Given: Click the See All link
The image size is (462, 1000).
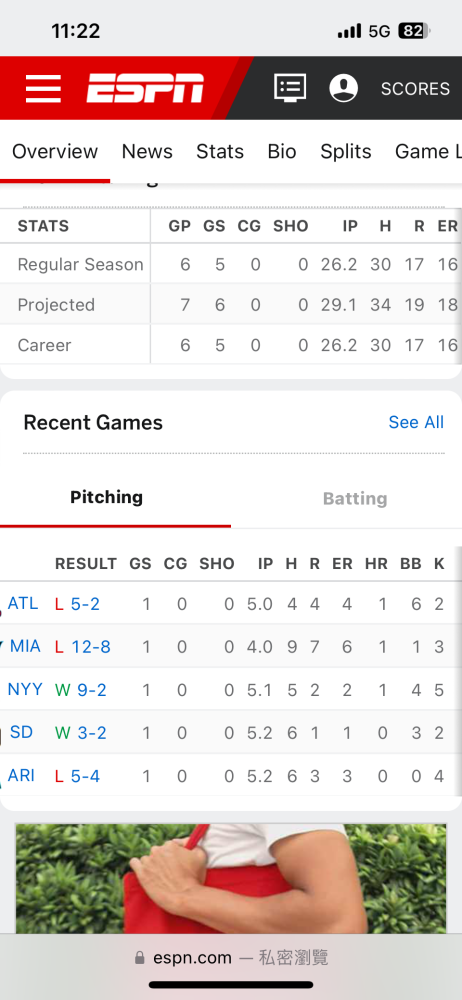Looking at the screenshot, I should pyautogui.click(x=416, y=422).
